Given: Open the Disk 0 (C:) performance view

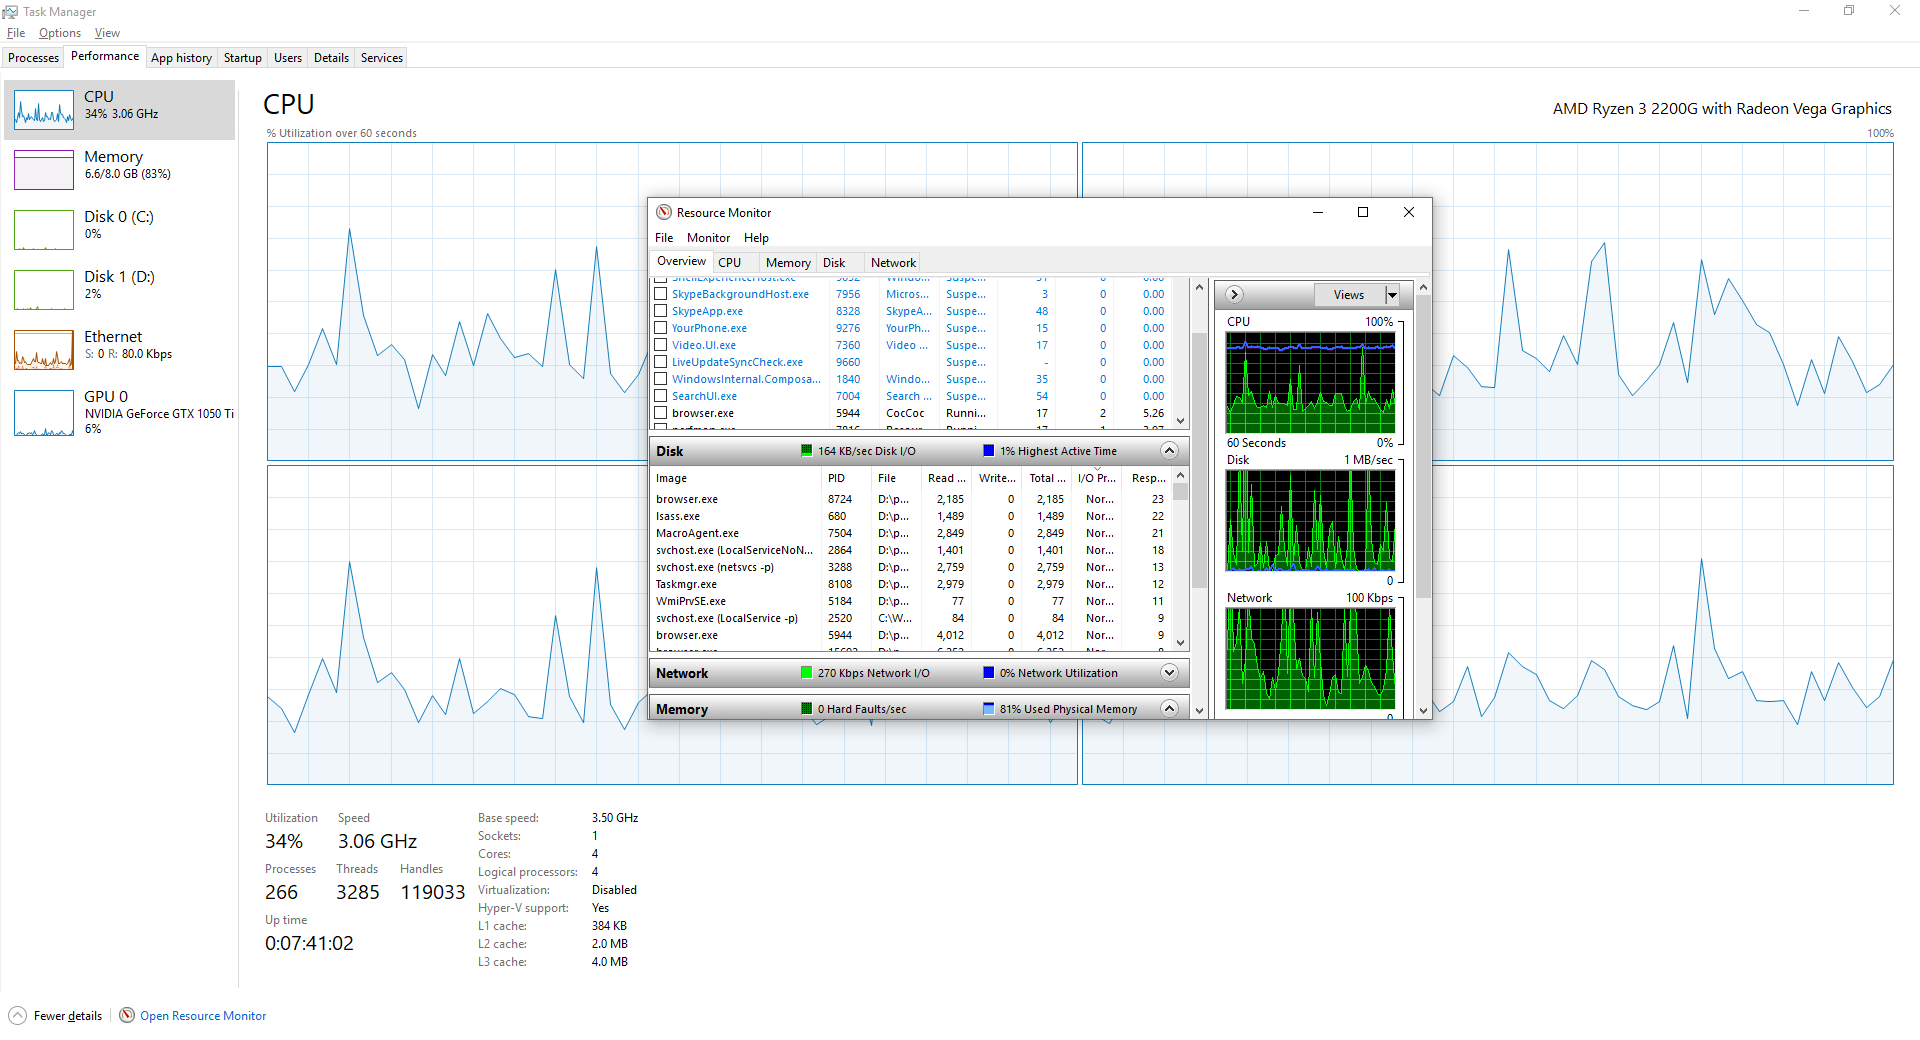Looking at the screenshot, I should point(120,230).
